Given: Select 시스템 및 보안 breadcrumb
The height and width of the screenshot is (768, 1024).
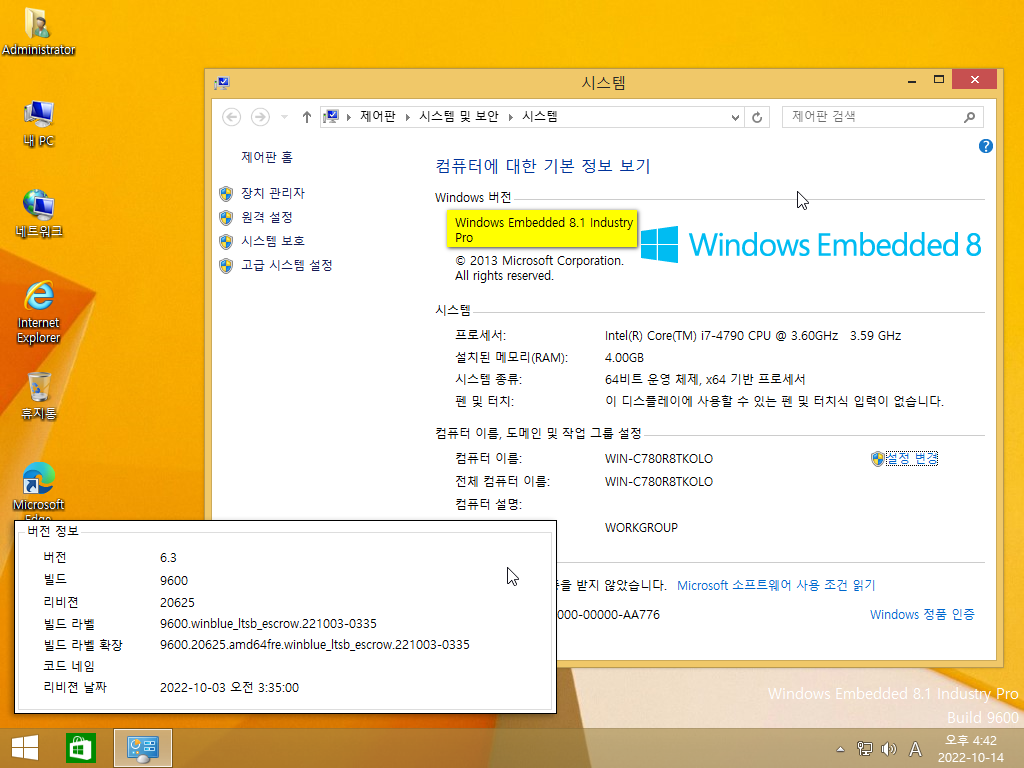Looking at the screenshot, I should [x=458, y=117].
